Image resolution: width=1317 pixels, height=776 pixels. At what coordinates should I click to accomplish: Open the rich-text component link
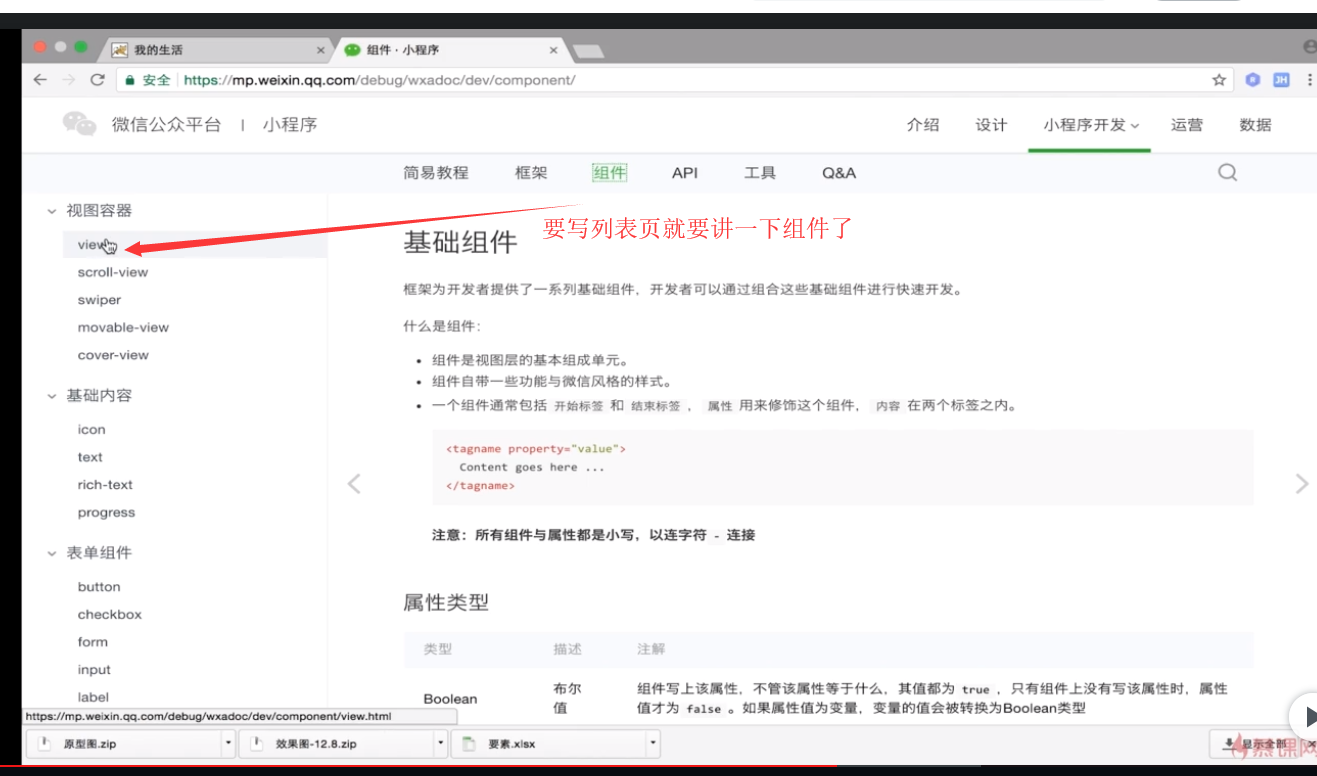[105, 485]
